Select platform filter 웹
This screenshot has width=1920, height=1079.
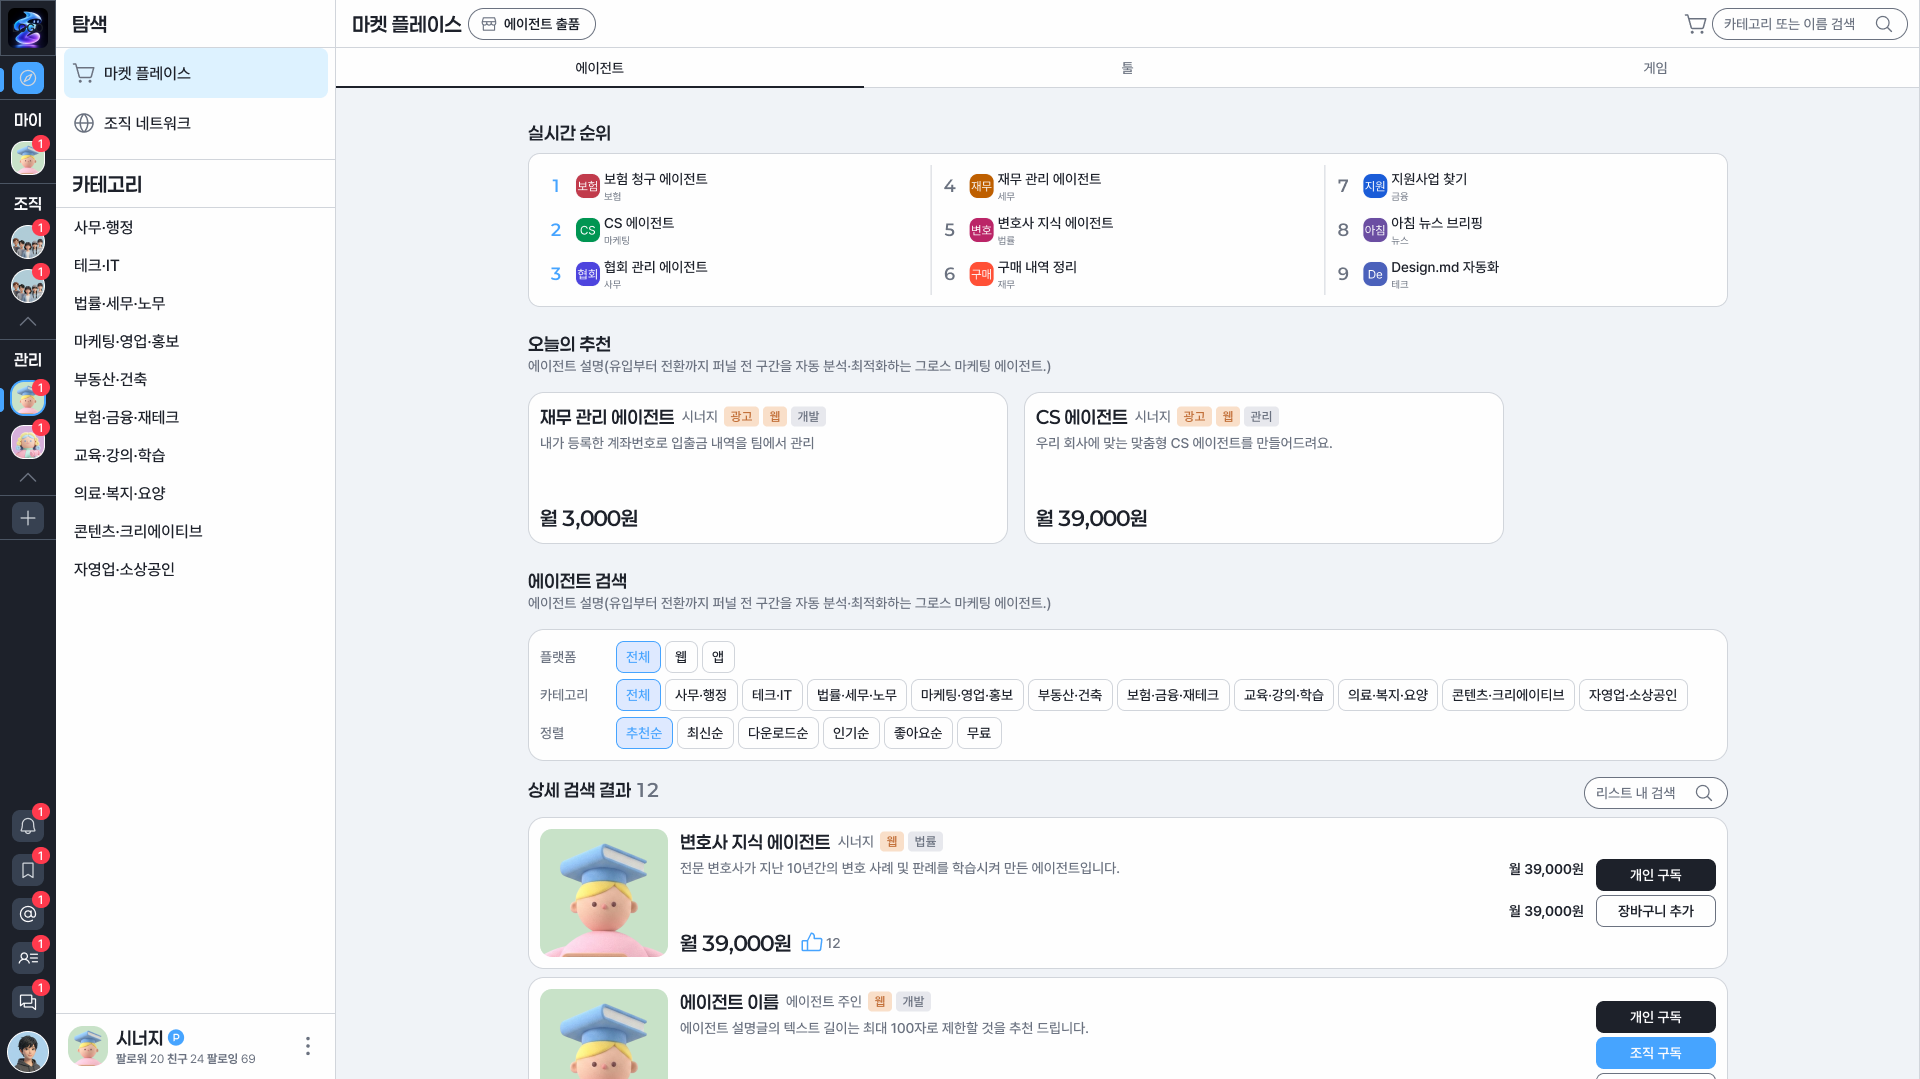[x=681, y=657]
